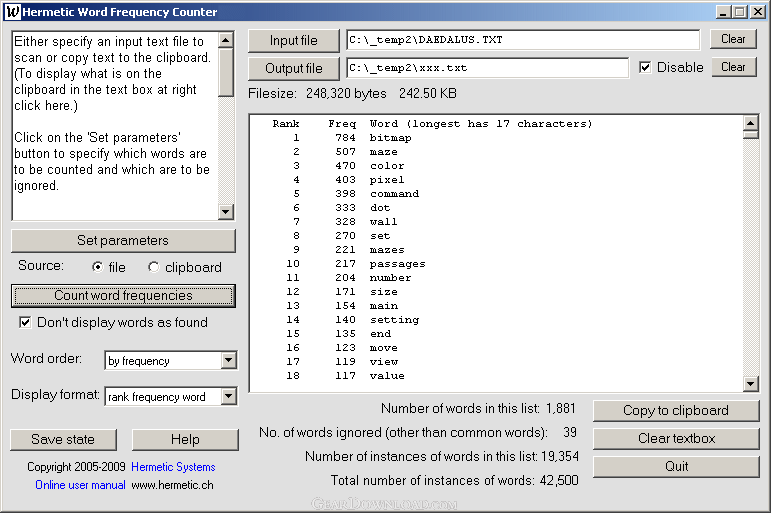Click the total instances count 42,500
This screenshot has height=513, width=771.
[559, 480]
